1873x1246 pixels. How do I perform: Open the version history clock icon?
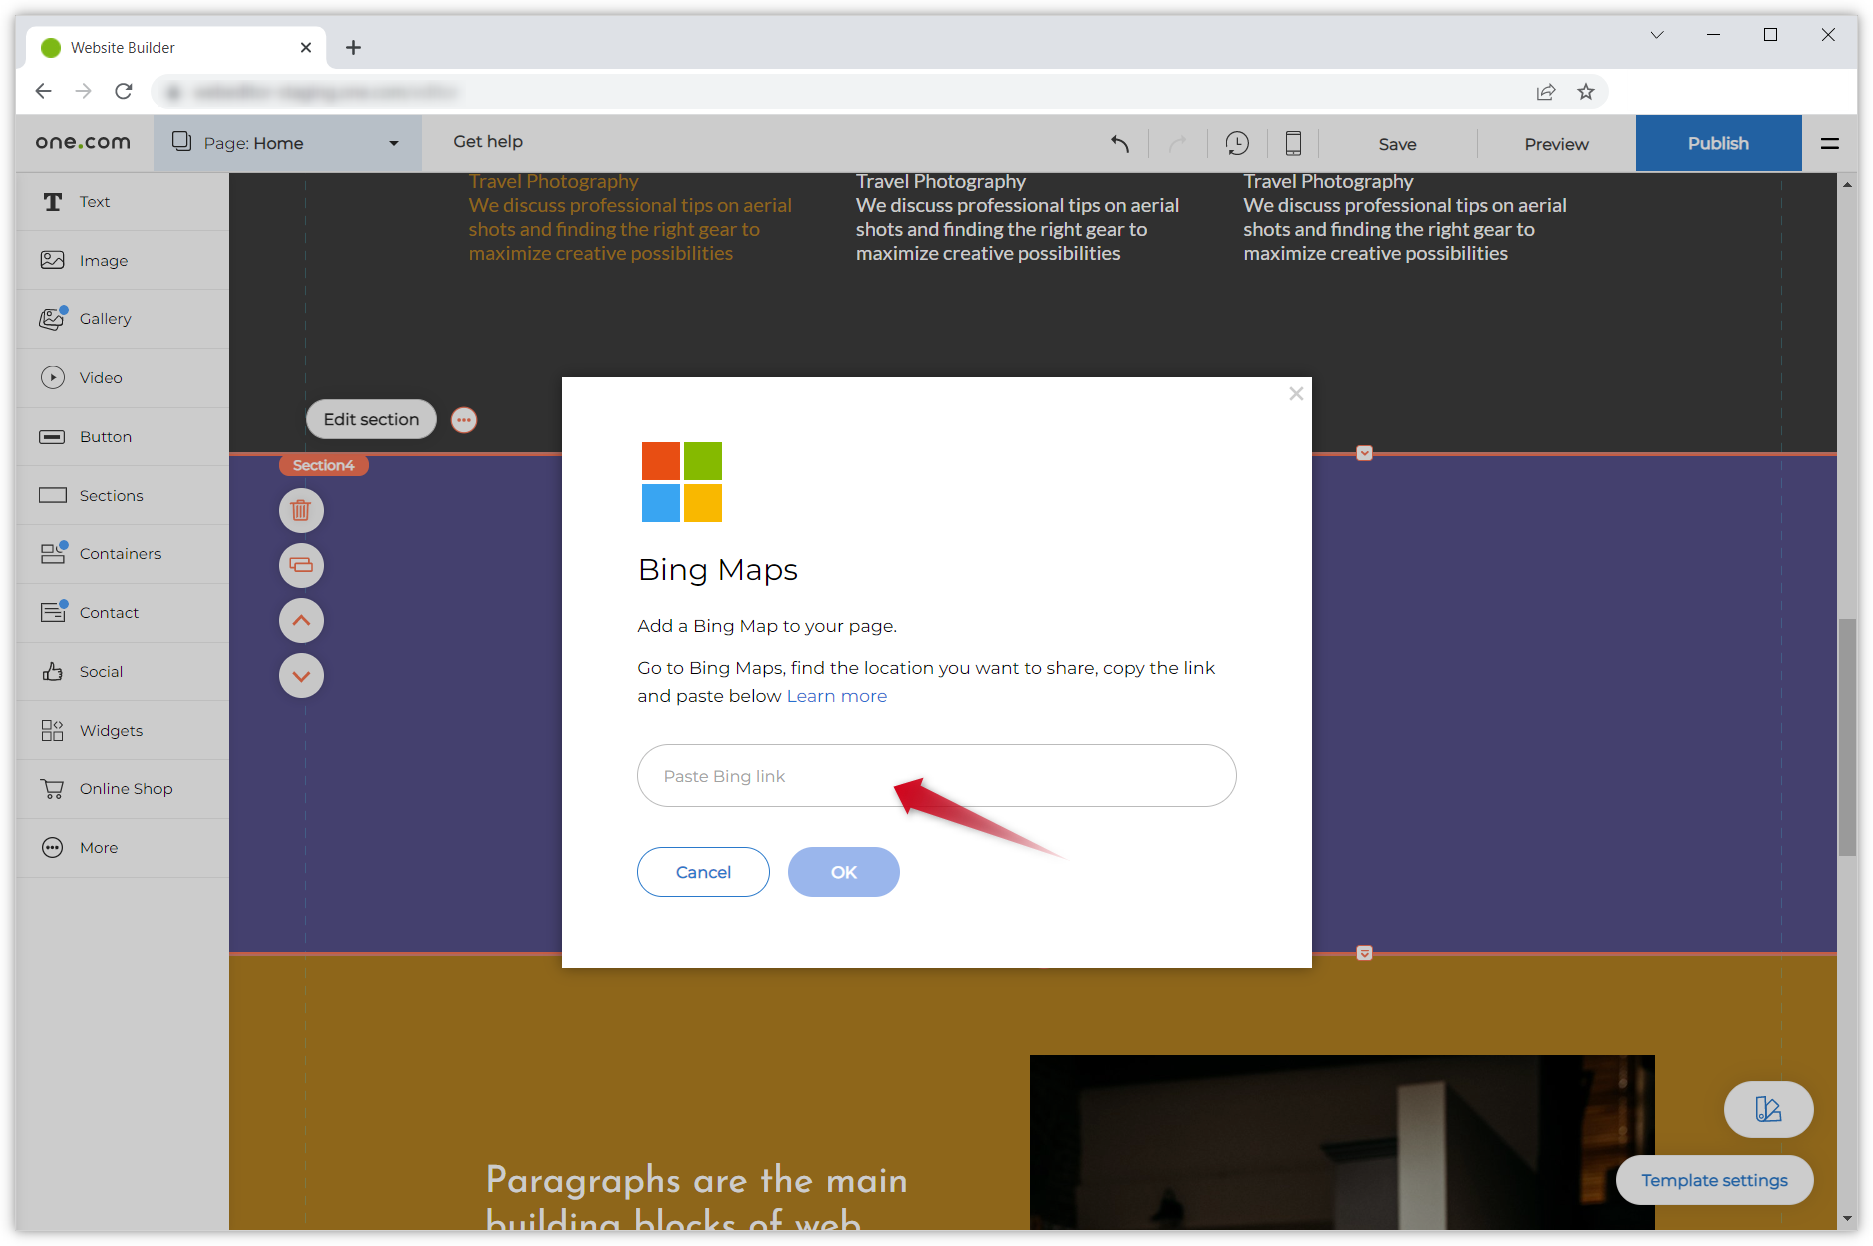point(1237,144)
